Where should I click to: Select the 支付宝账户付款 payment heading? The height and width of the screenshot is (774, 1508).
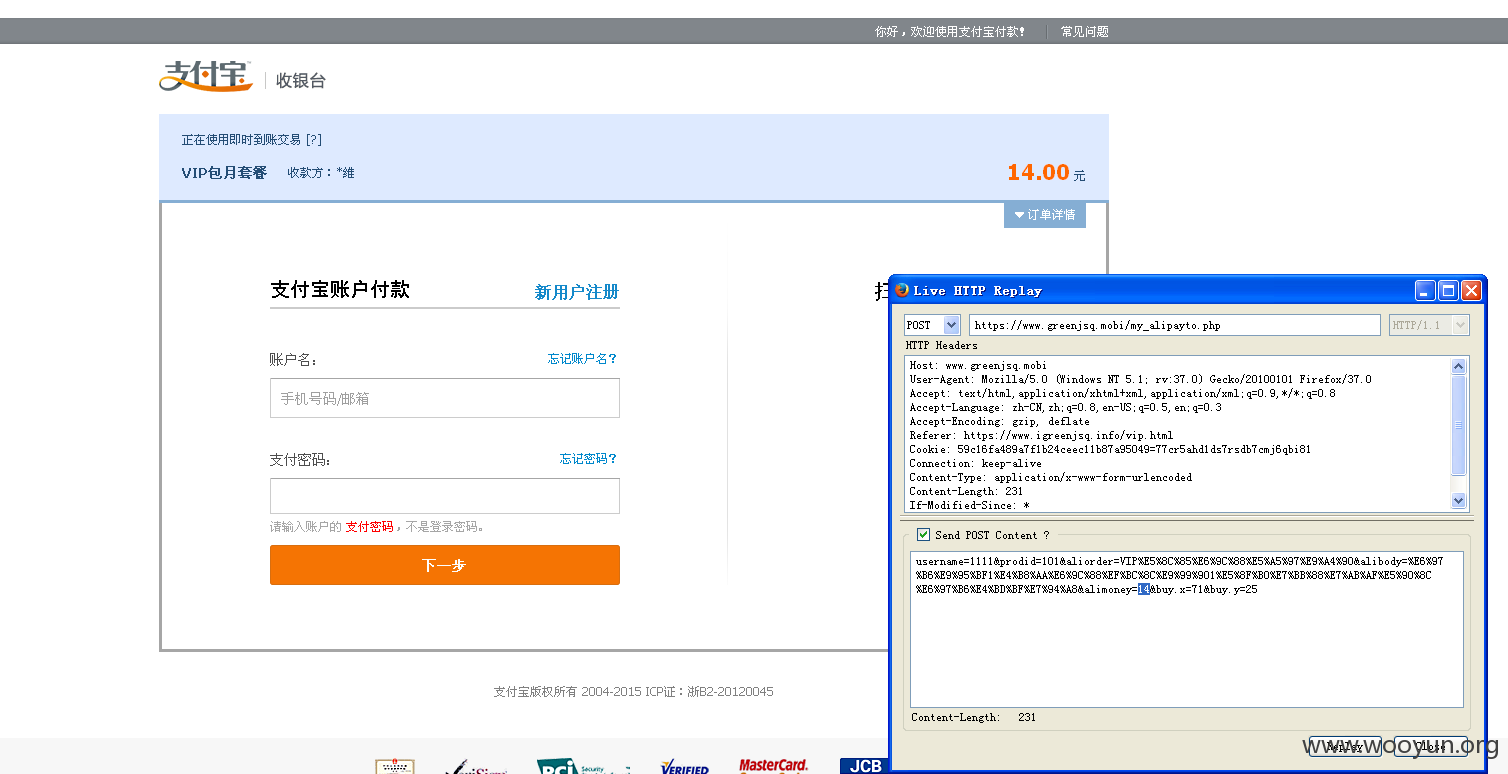[340, 290]
